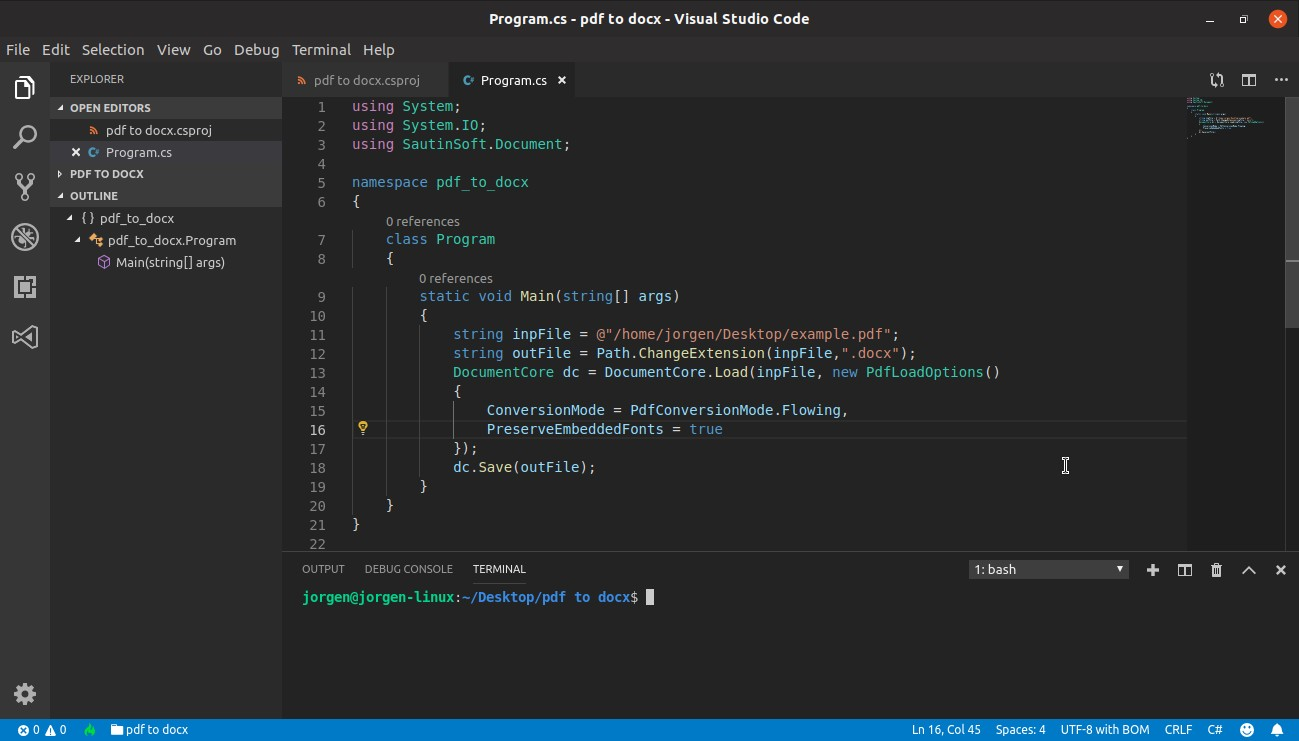Screen dimensions: 1299x741
Task: Select the Terminal panel tab
Action: click(499, 569)
